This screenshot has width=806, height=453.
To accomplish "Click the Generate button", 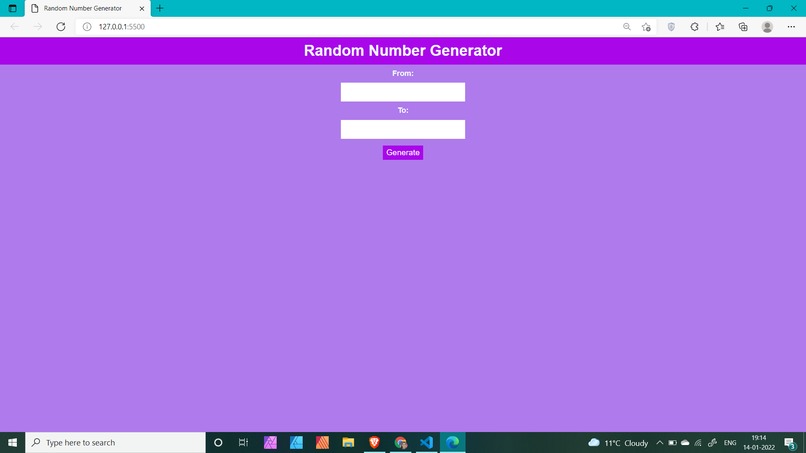I will pyautogui.click(x=402, y=153).
